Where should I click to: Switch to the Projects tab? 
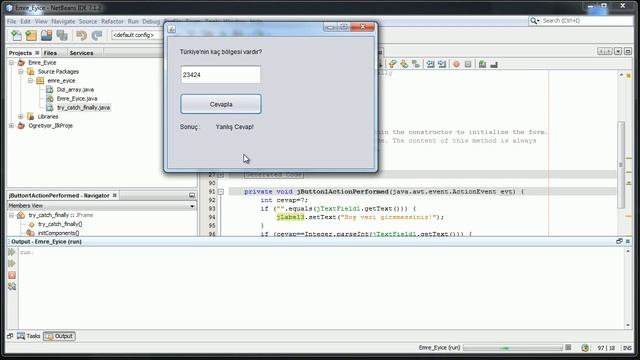(x=20, y=53)
